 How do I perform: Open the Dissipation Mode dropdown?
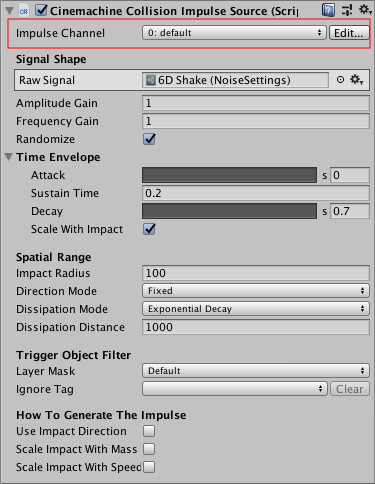(x=256, y=309)
